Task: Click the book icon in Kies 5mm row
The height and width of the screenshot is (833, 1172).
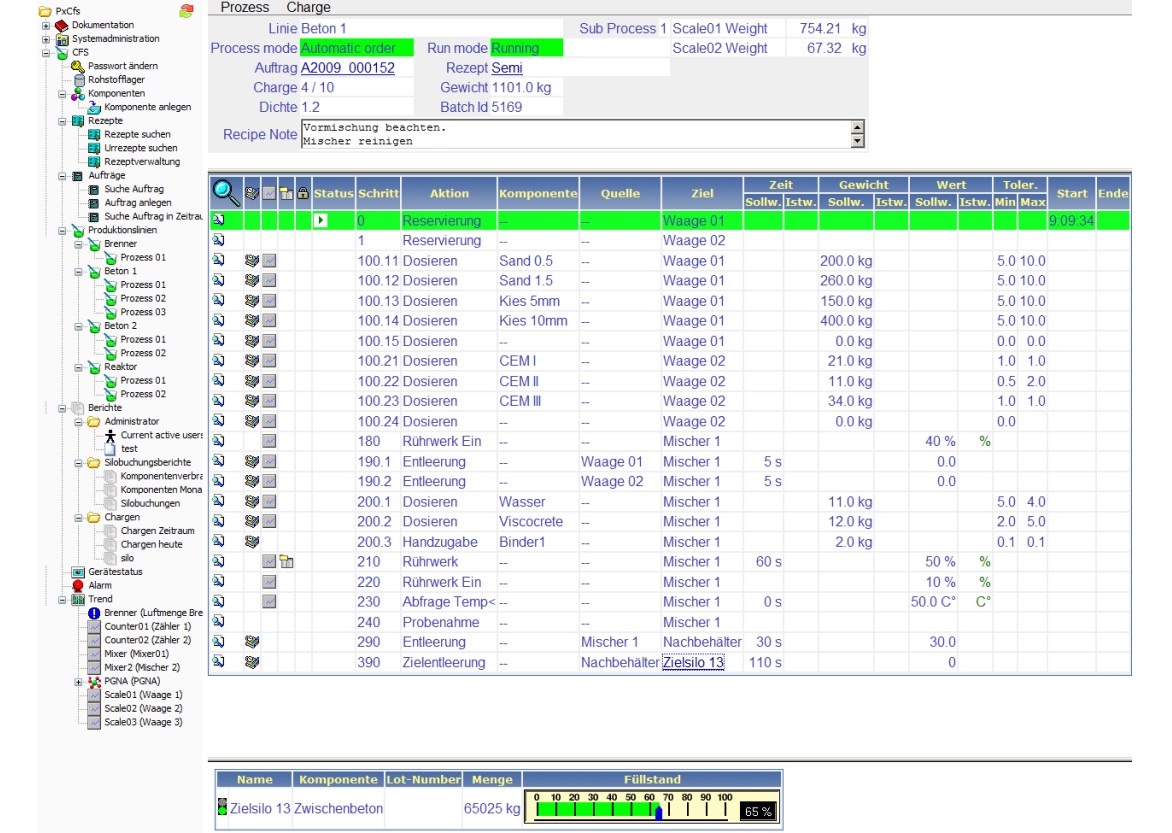Action: point(251,301)
